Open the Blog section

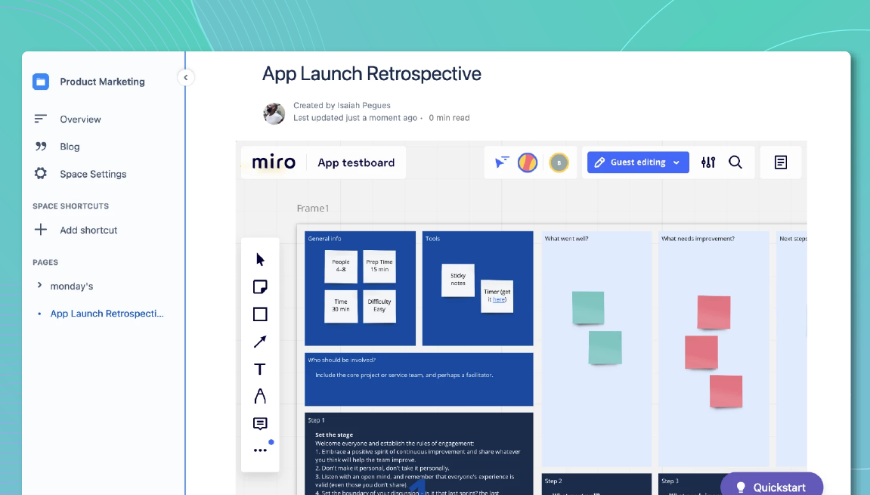tap(70, 147)
